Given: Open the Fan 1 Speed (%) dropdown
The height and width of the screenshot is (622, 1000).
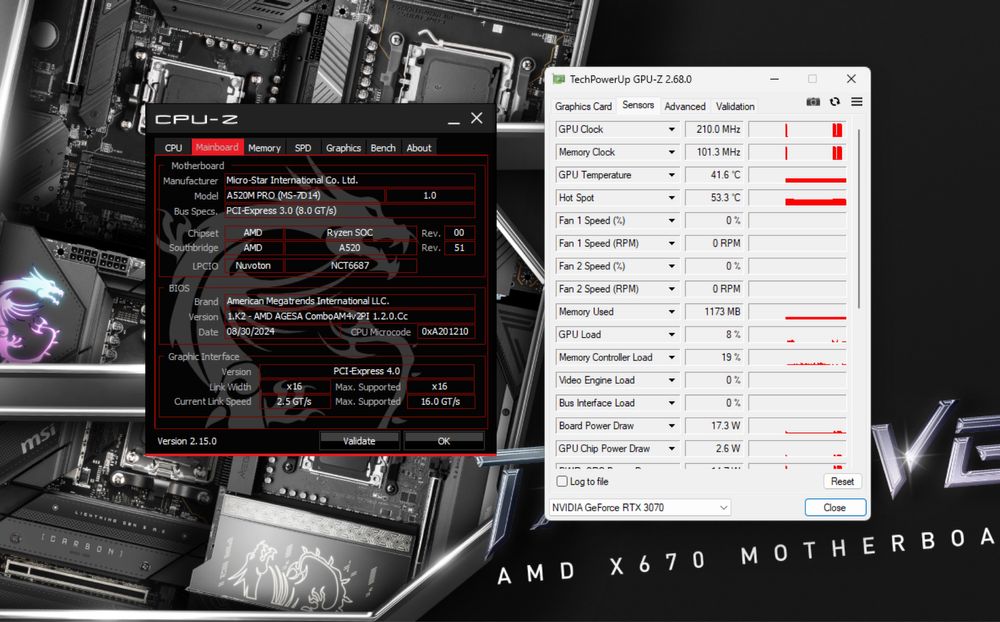Looking at the screenshot, I should click(672, 221).
